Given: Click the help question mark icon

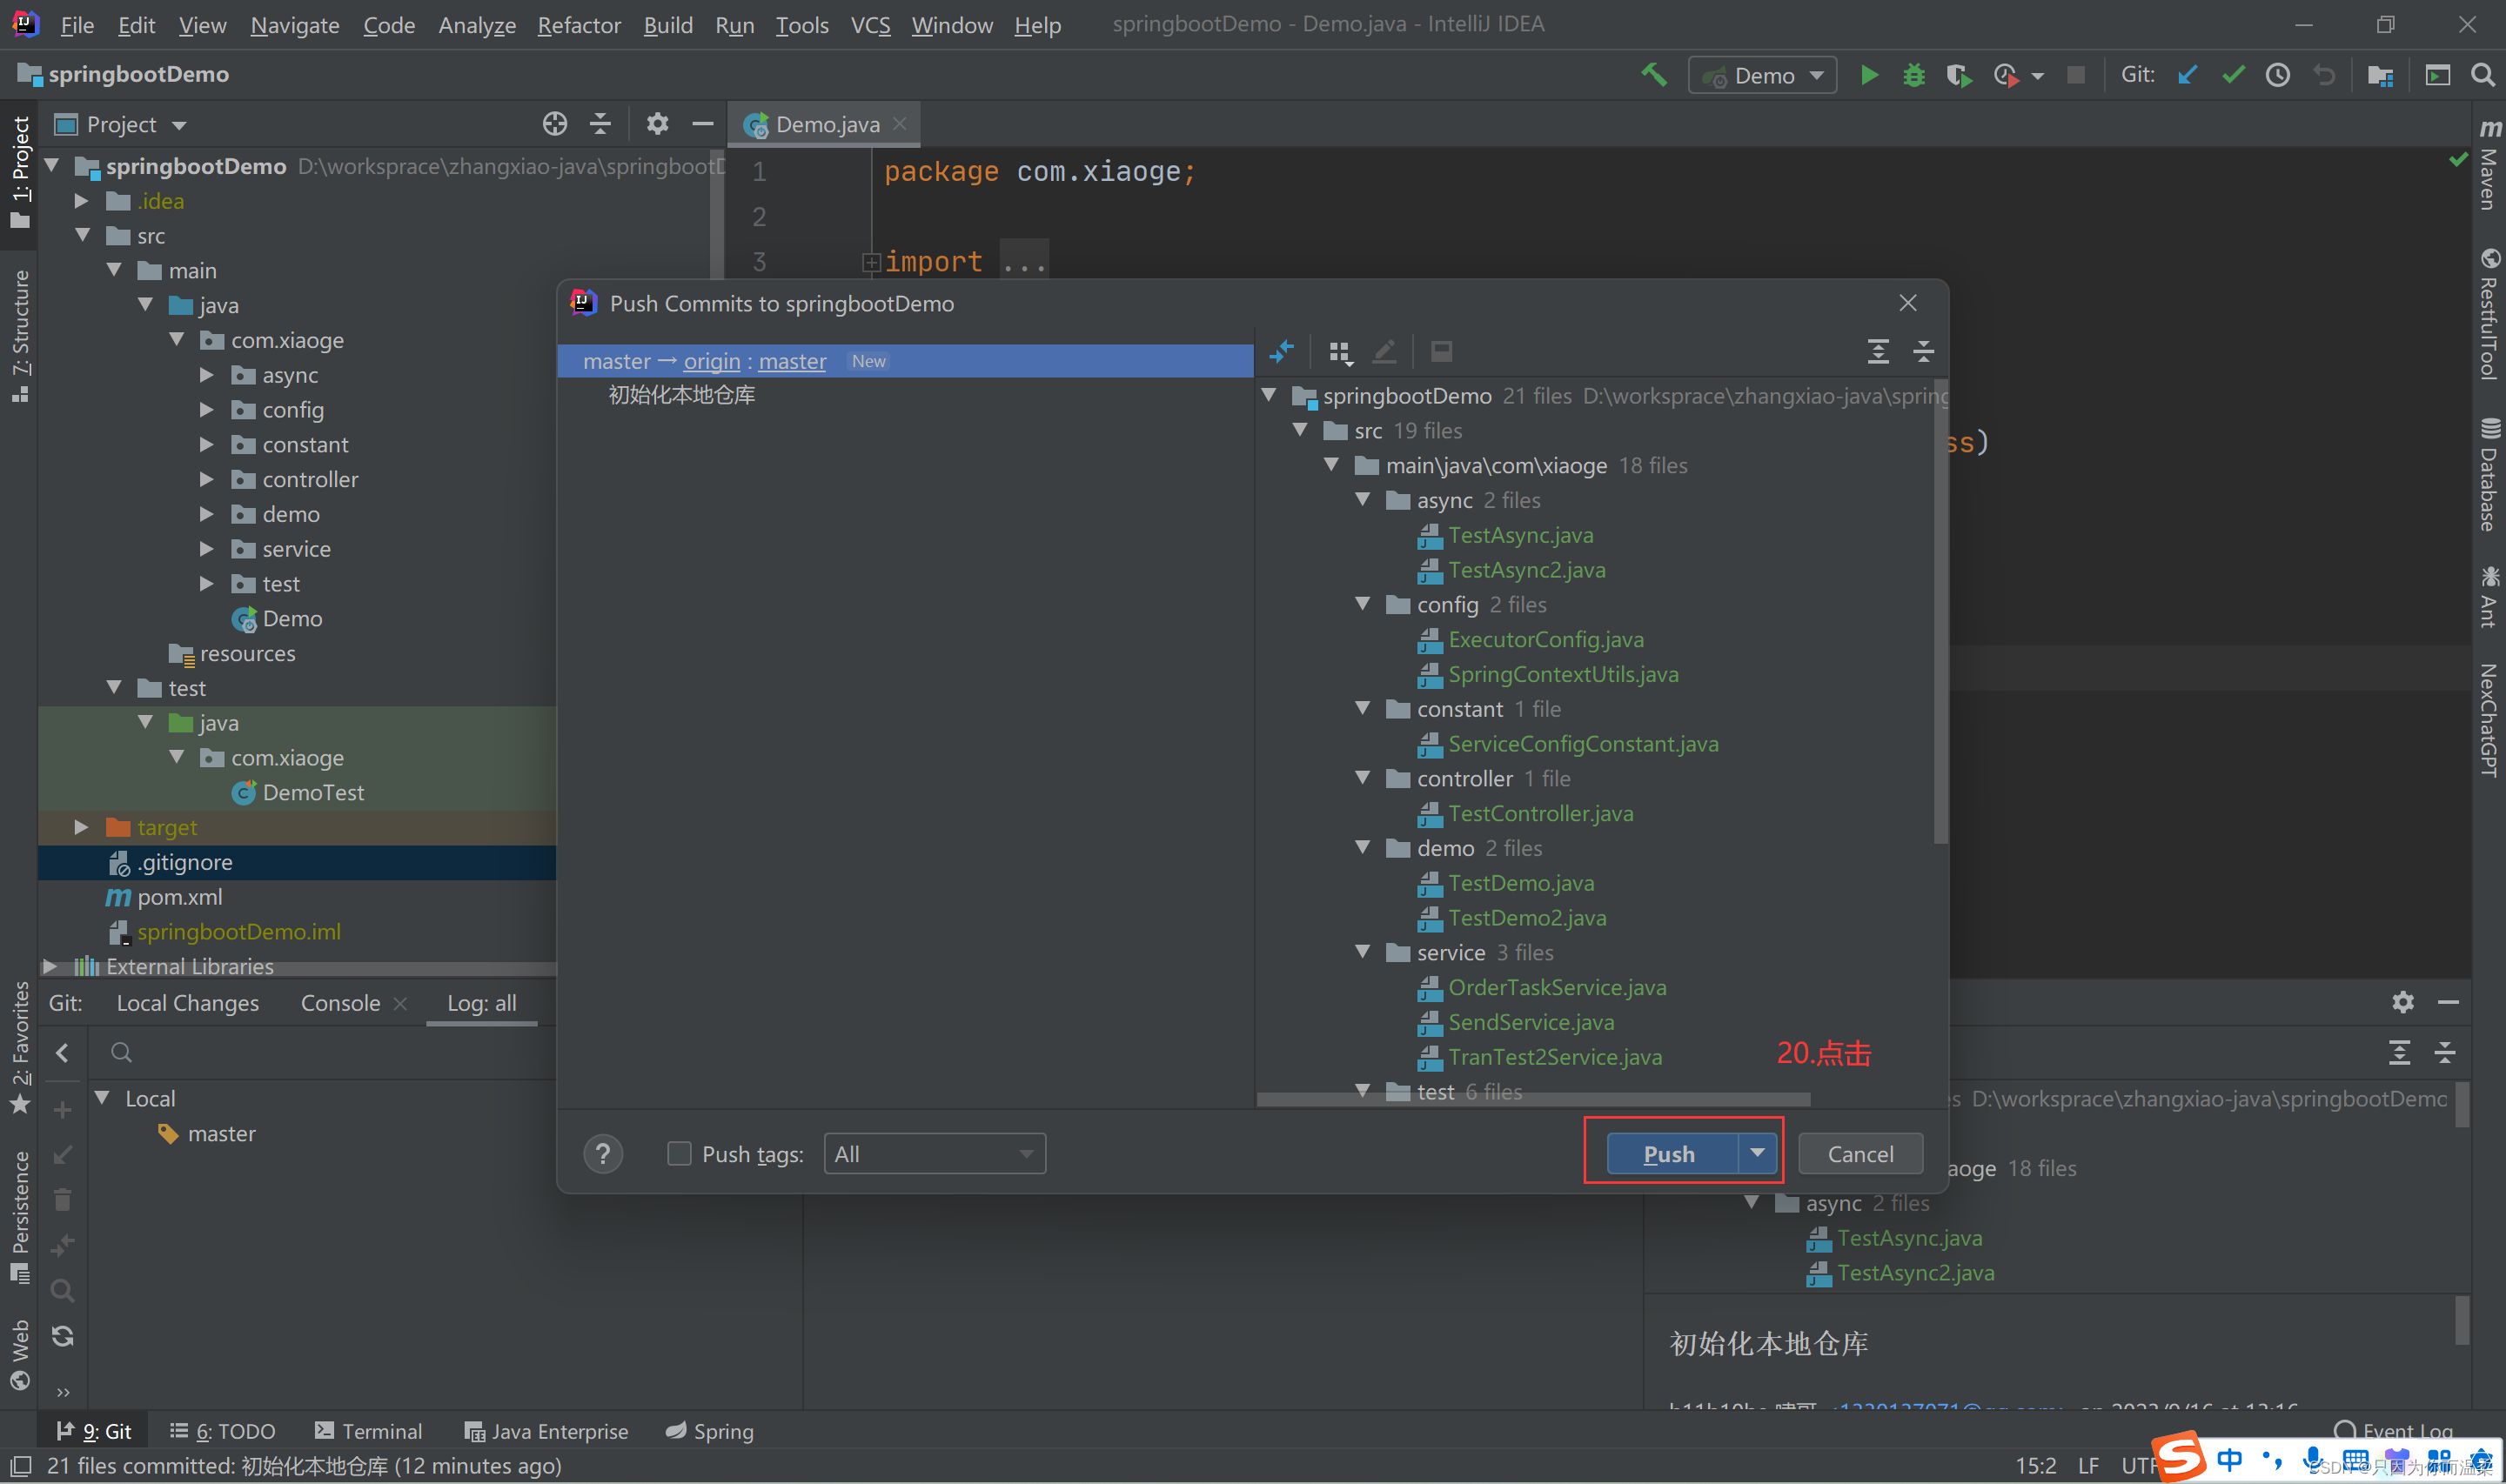Looking at the screenshot, I should click(x=605, y=1153).
